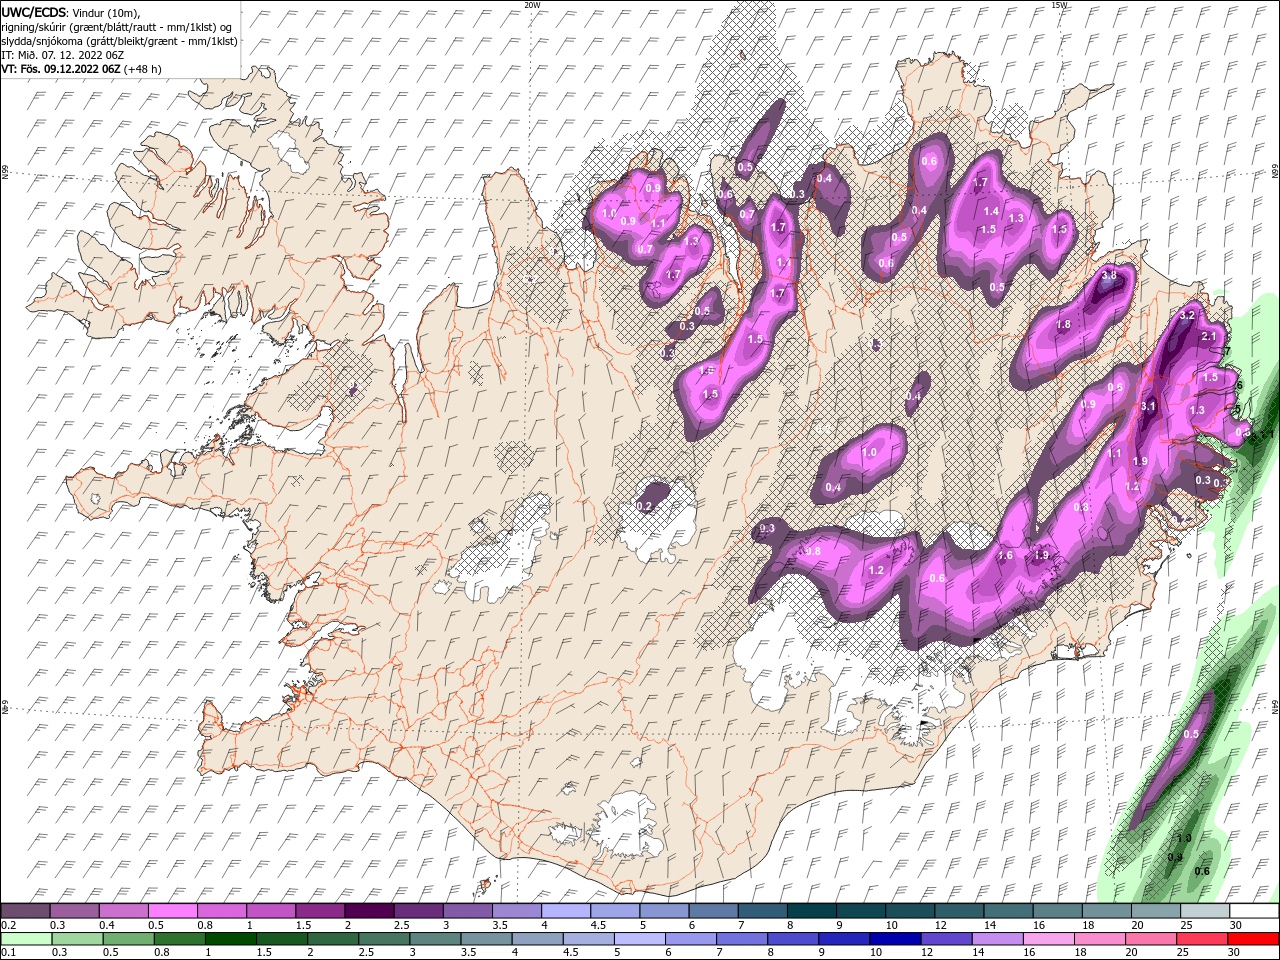Viewport: 1280px width, 960px height.
Task: Click the bright red 30 swatch in the lower legend
Action: click(1254, 939)
